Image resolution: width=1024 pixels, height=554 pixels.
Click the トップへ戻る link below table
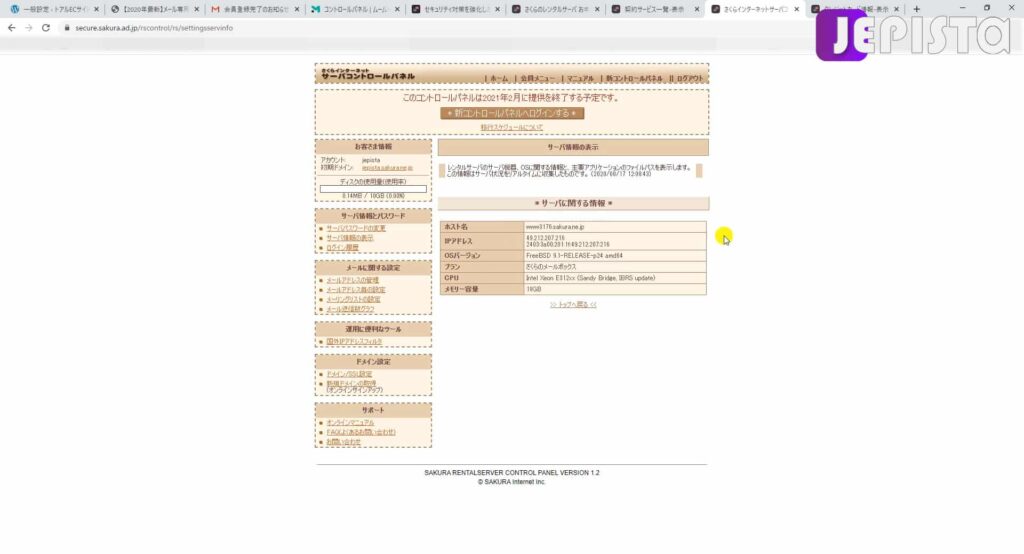coord(573,304)
